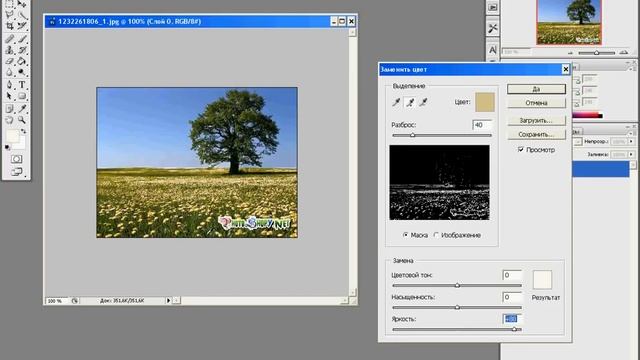Select the Paint Bucket tool
This screenshot has width=640, height=360.
pyautogui.click(x=22, y=61)
